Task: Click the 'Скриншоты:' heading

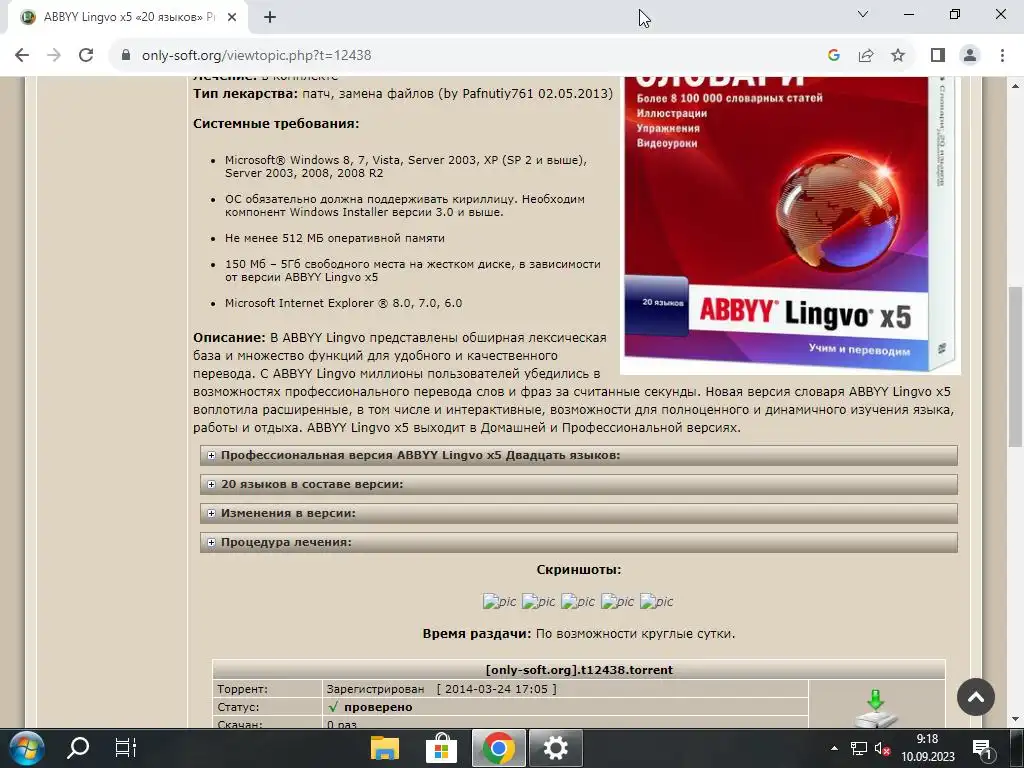Action: tap(579, 569)
